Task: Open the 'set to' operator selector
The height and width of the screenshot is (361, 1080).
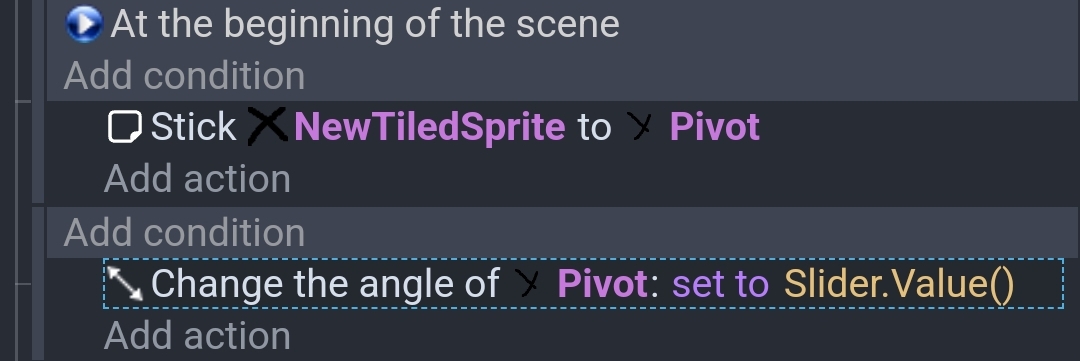Action: click(720, 284)
